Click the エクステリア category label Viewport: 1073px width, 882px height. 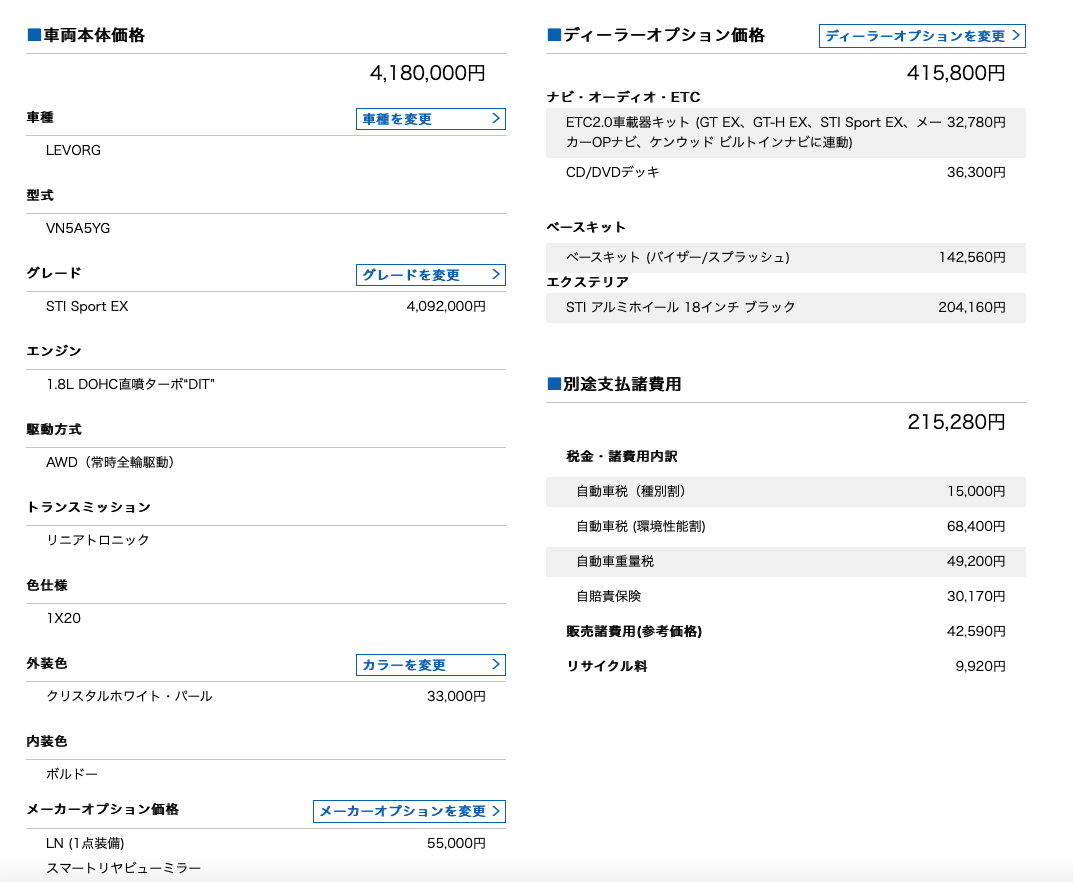tap(587, 283)
